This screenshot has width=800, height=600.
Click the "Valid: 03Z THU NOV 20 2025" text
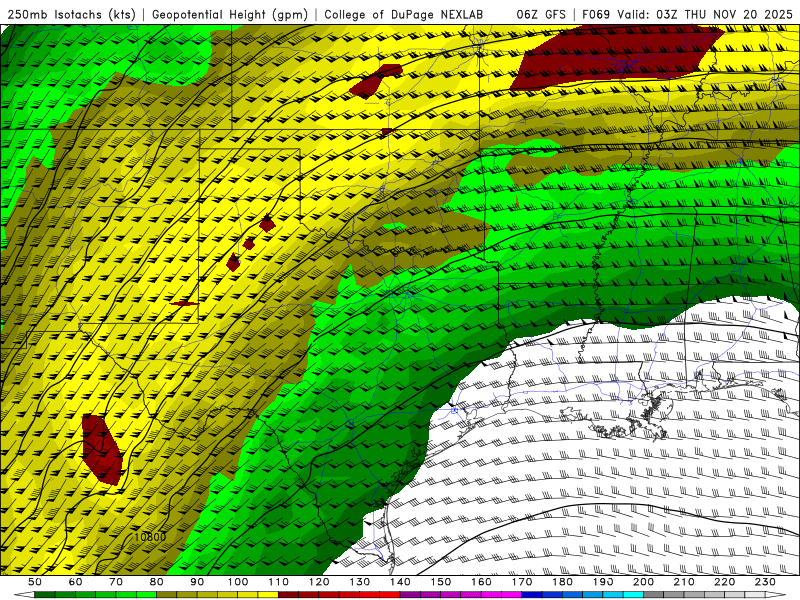tap(705, 14)
